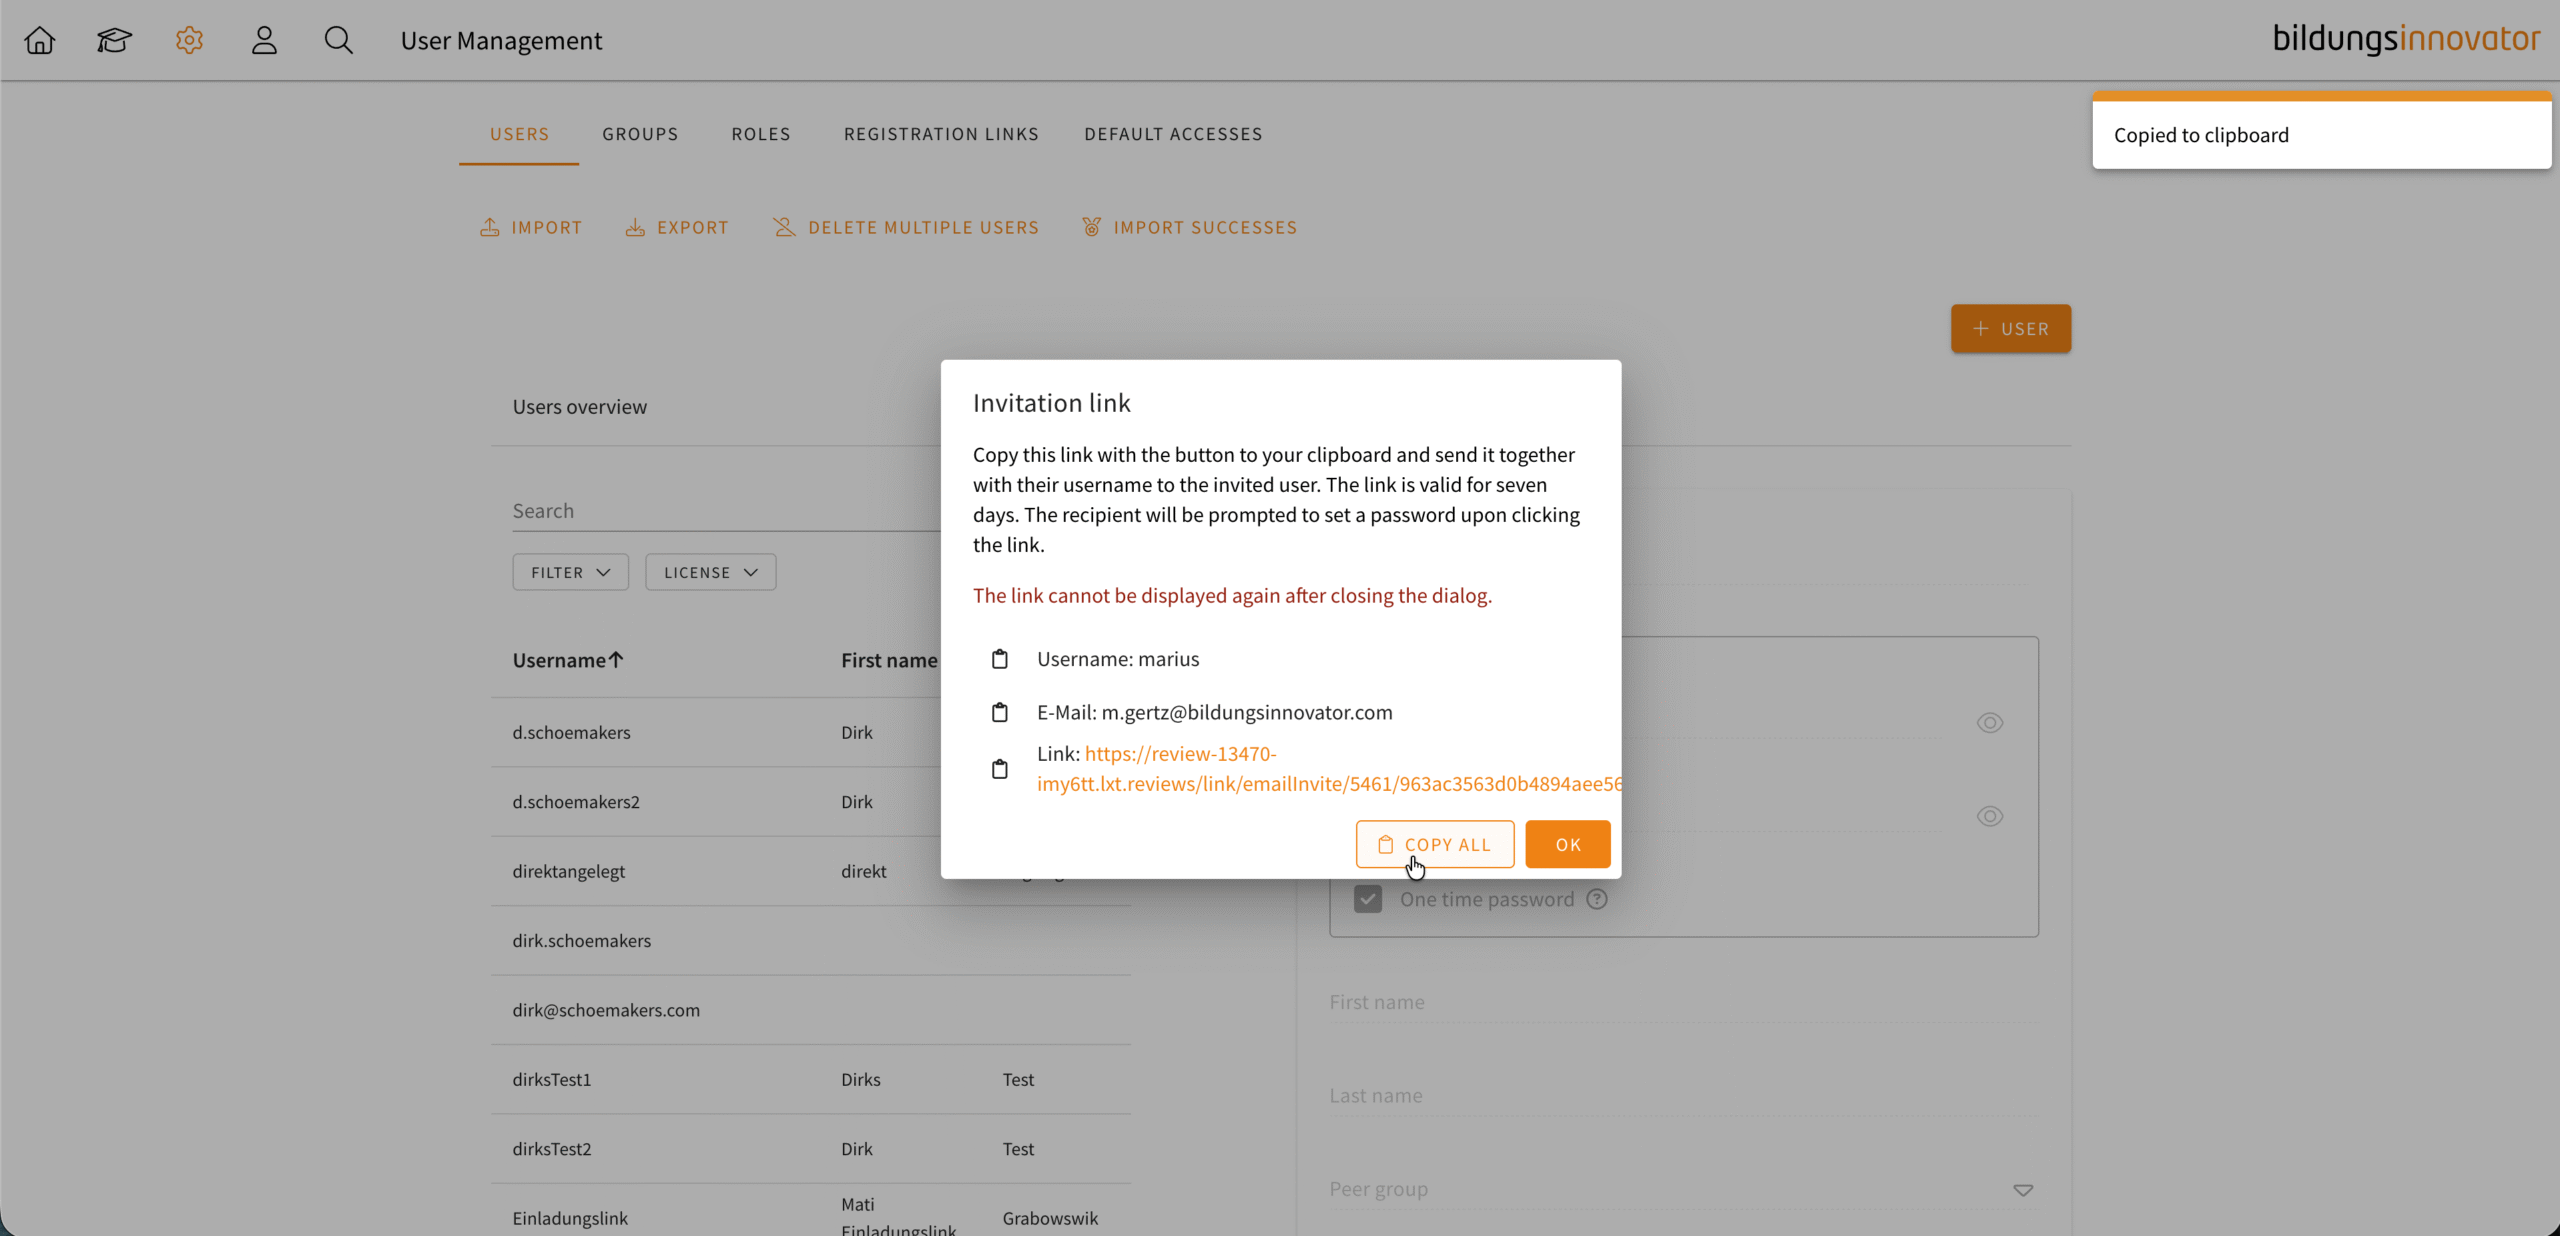Expand the FILTER dropdown
This screenshot has width=2560, height=1236.
click(x=570, y=572)
